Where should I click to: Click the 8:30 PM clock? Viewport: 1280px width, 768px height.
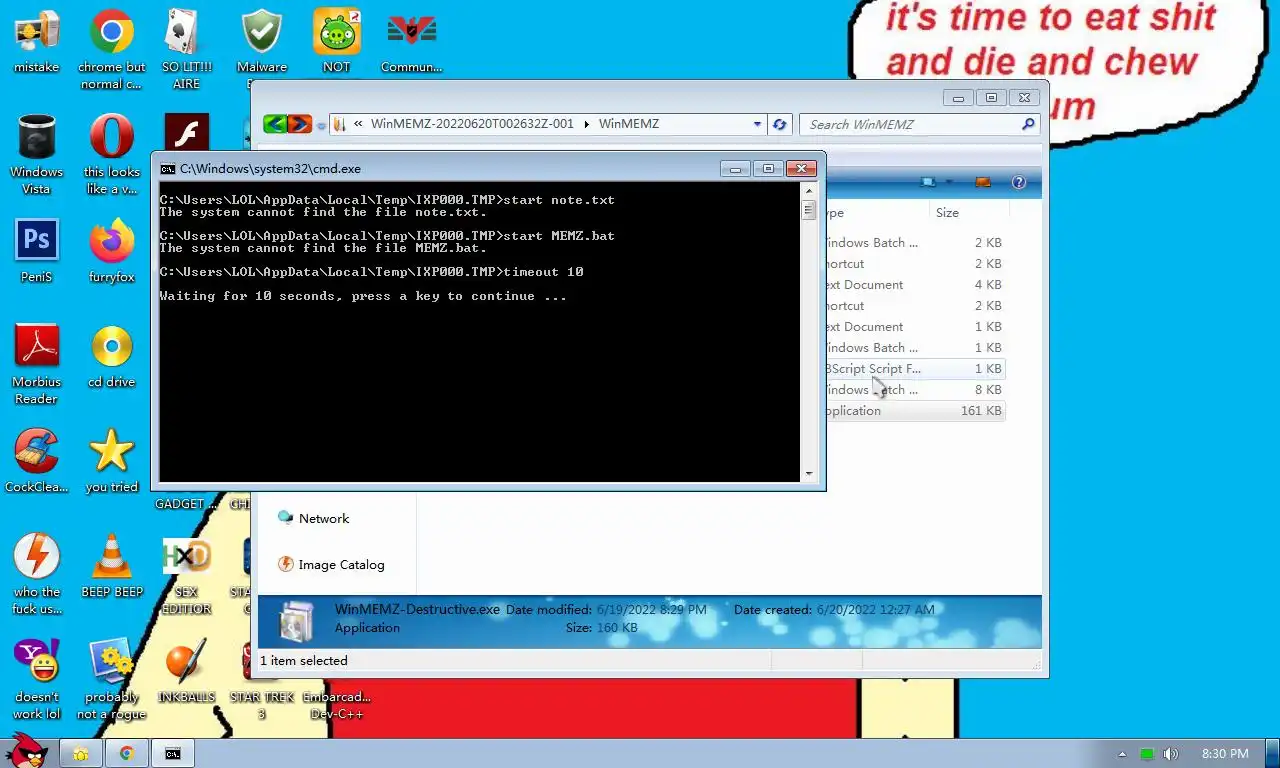click(x=1225, y=754)
